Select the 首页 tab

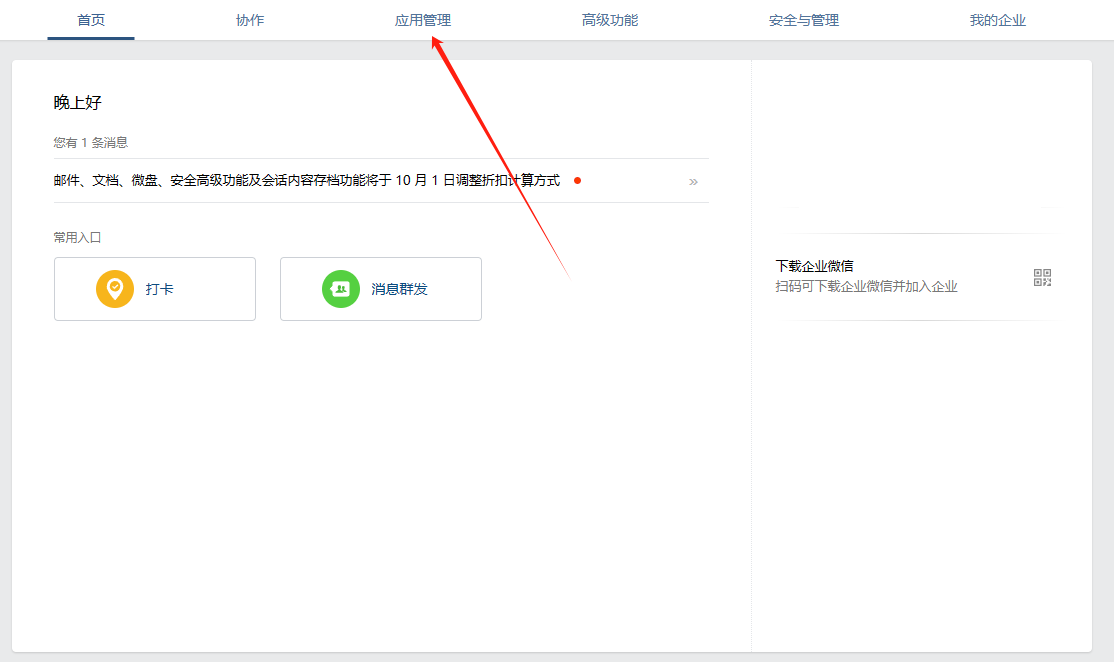(90, 19)
